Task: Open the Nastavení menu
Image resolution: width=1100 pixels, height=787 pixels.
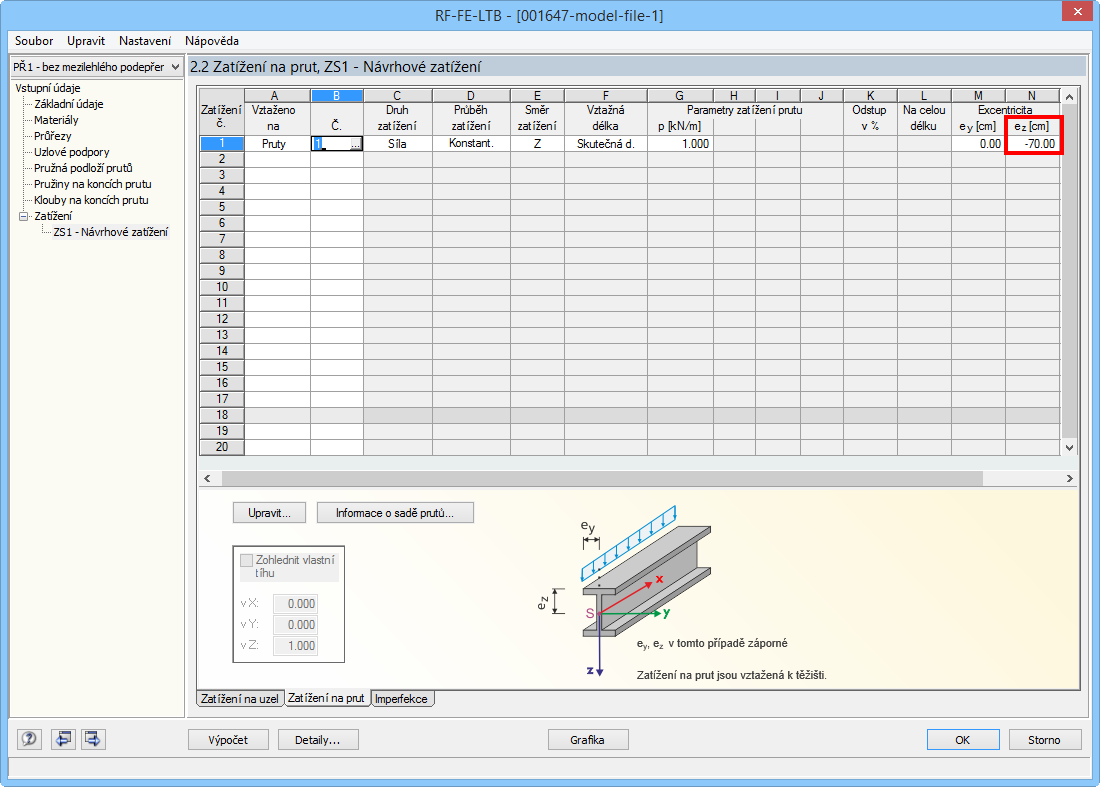Action: (145, 41)
